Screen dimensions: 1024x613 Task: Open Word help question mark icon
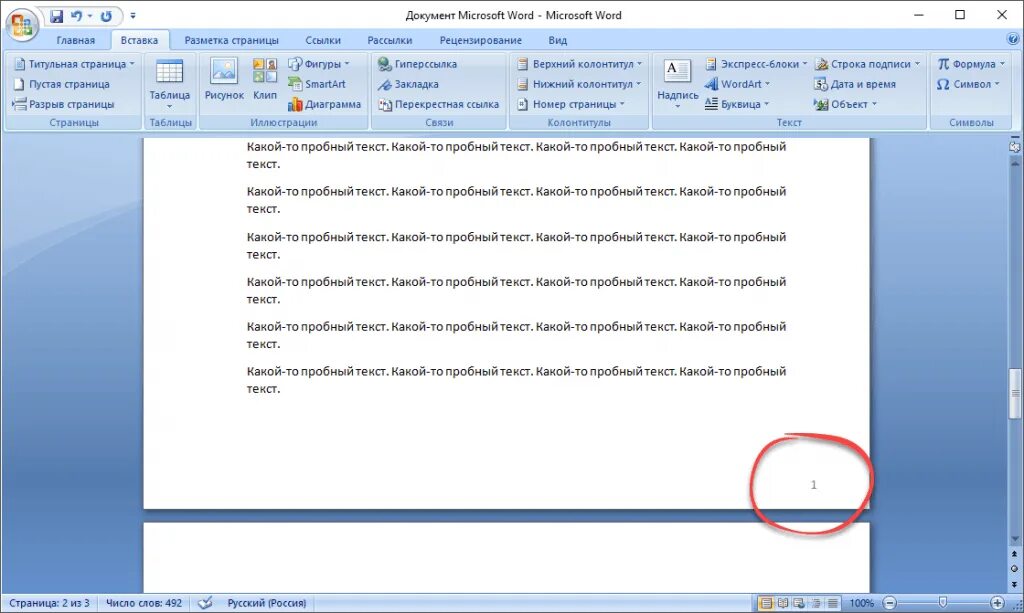pyautogui.click(x=1013, y=40)
